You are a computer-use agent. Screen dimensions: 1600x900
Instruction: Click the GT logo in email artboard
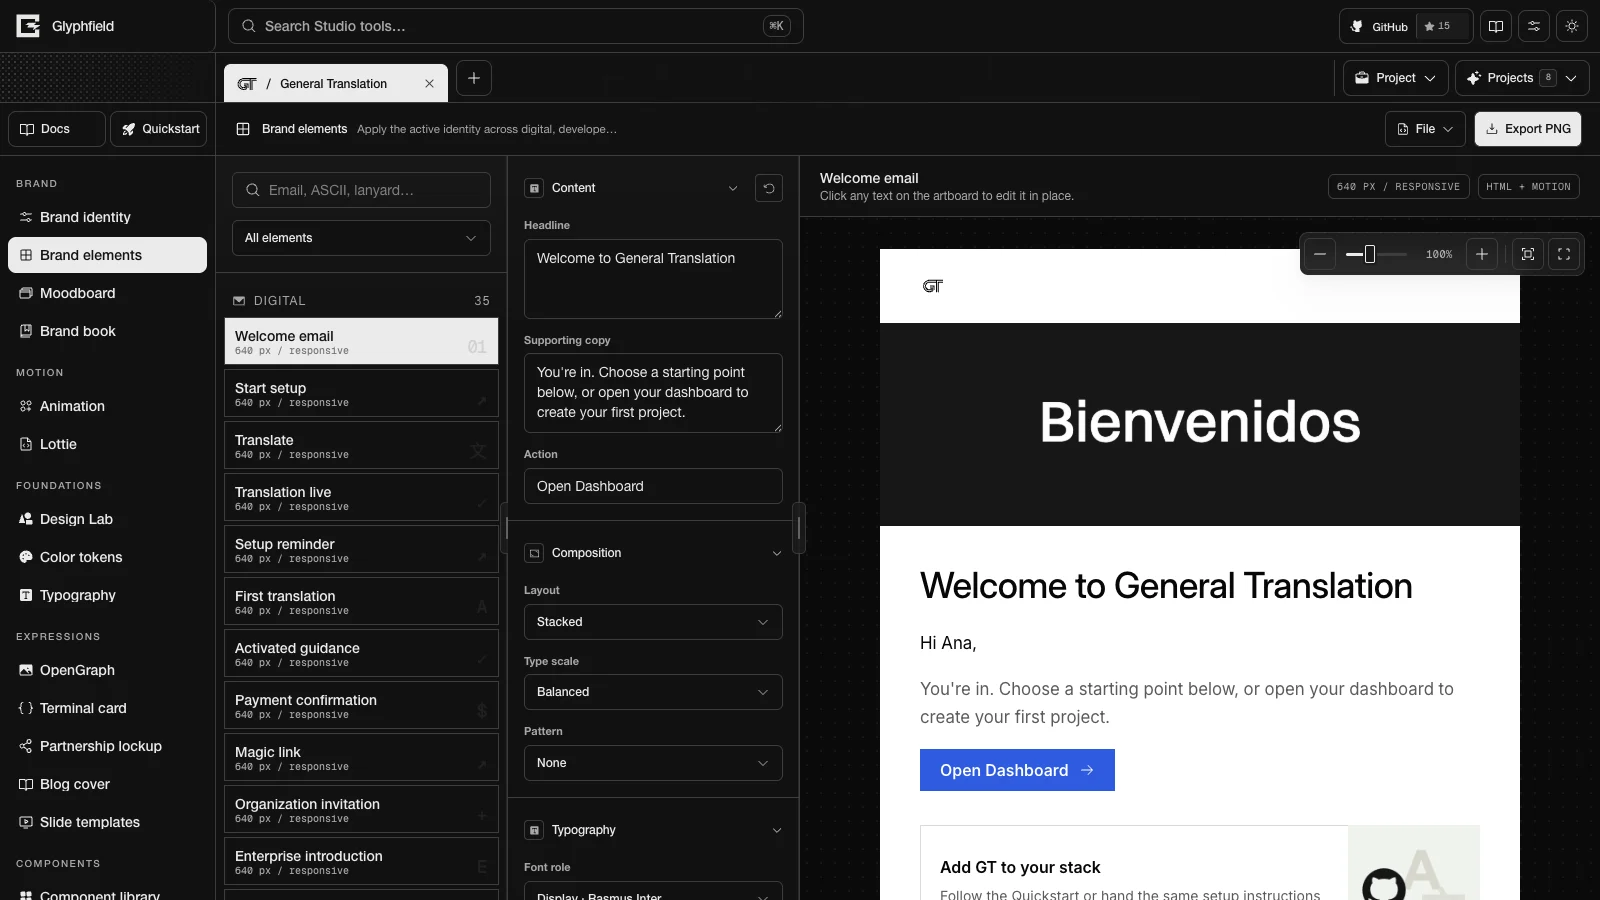click(x=933, y=286)
